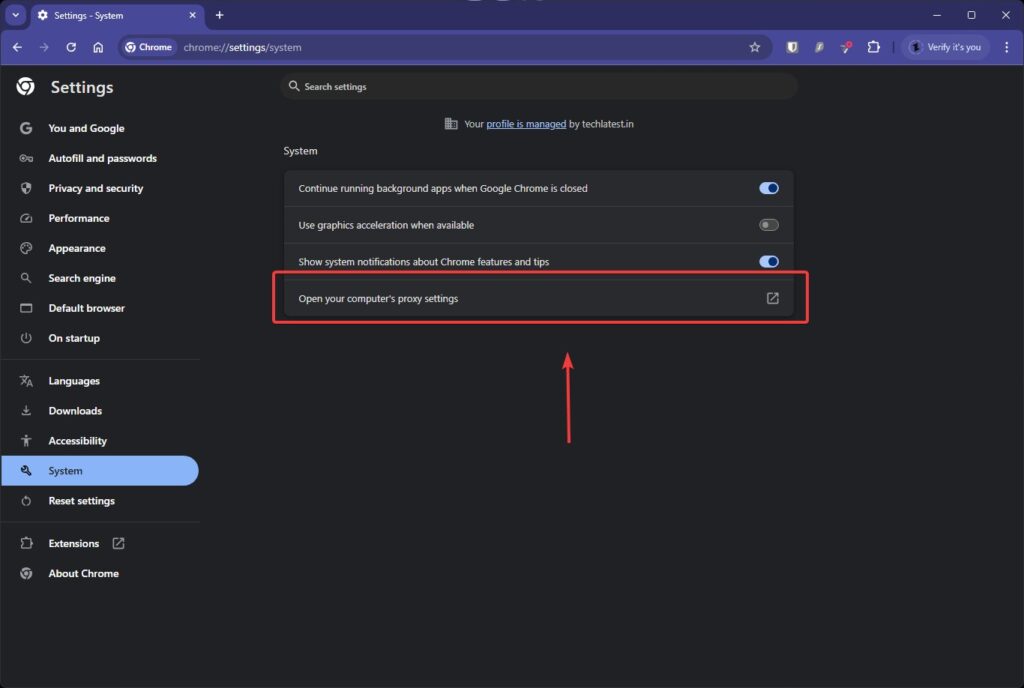Click the managed organization building icon
This screenshot has height=688, width=1024.
click(451, 123)
